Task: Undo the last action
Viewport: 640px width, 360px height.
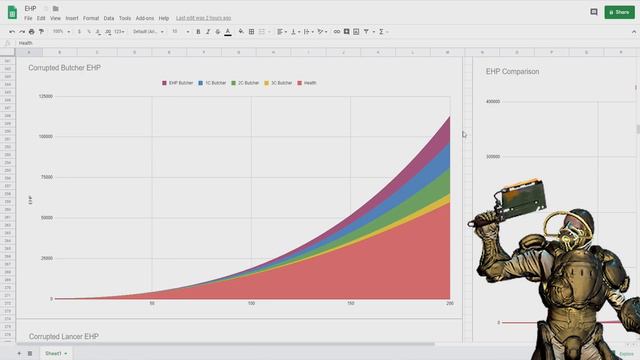Action: click(x=12, y=31)
